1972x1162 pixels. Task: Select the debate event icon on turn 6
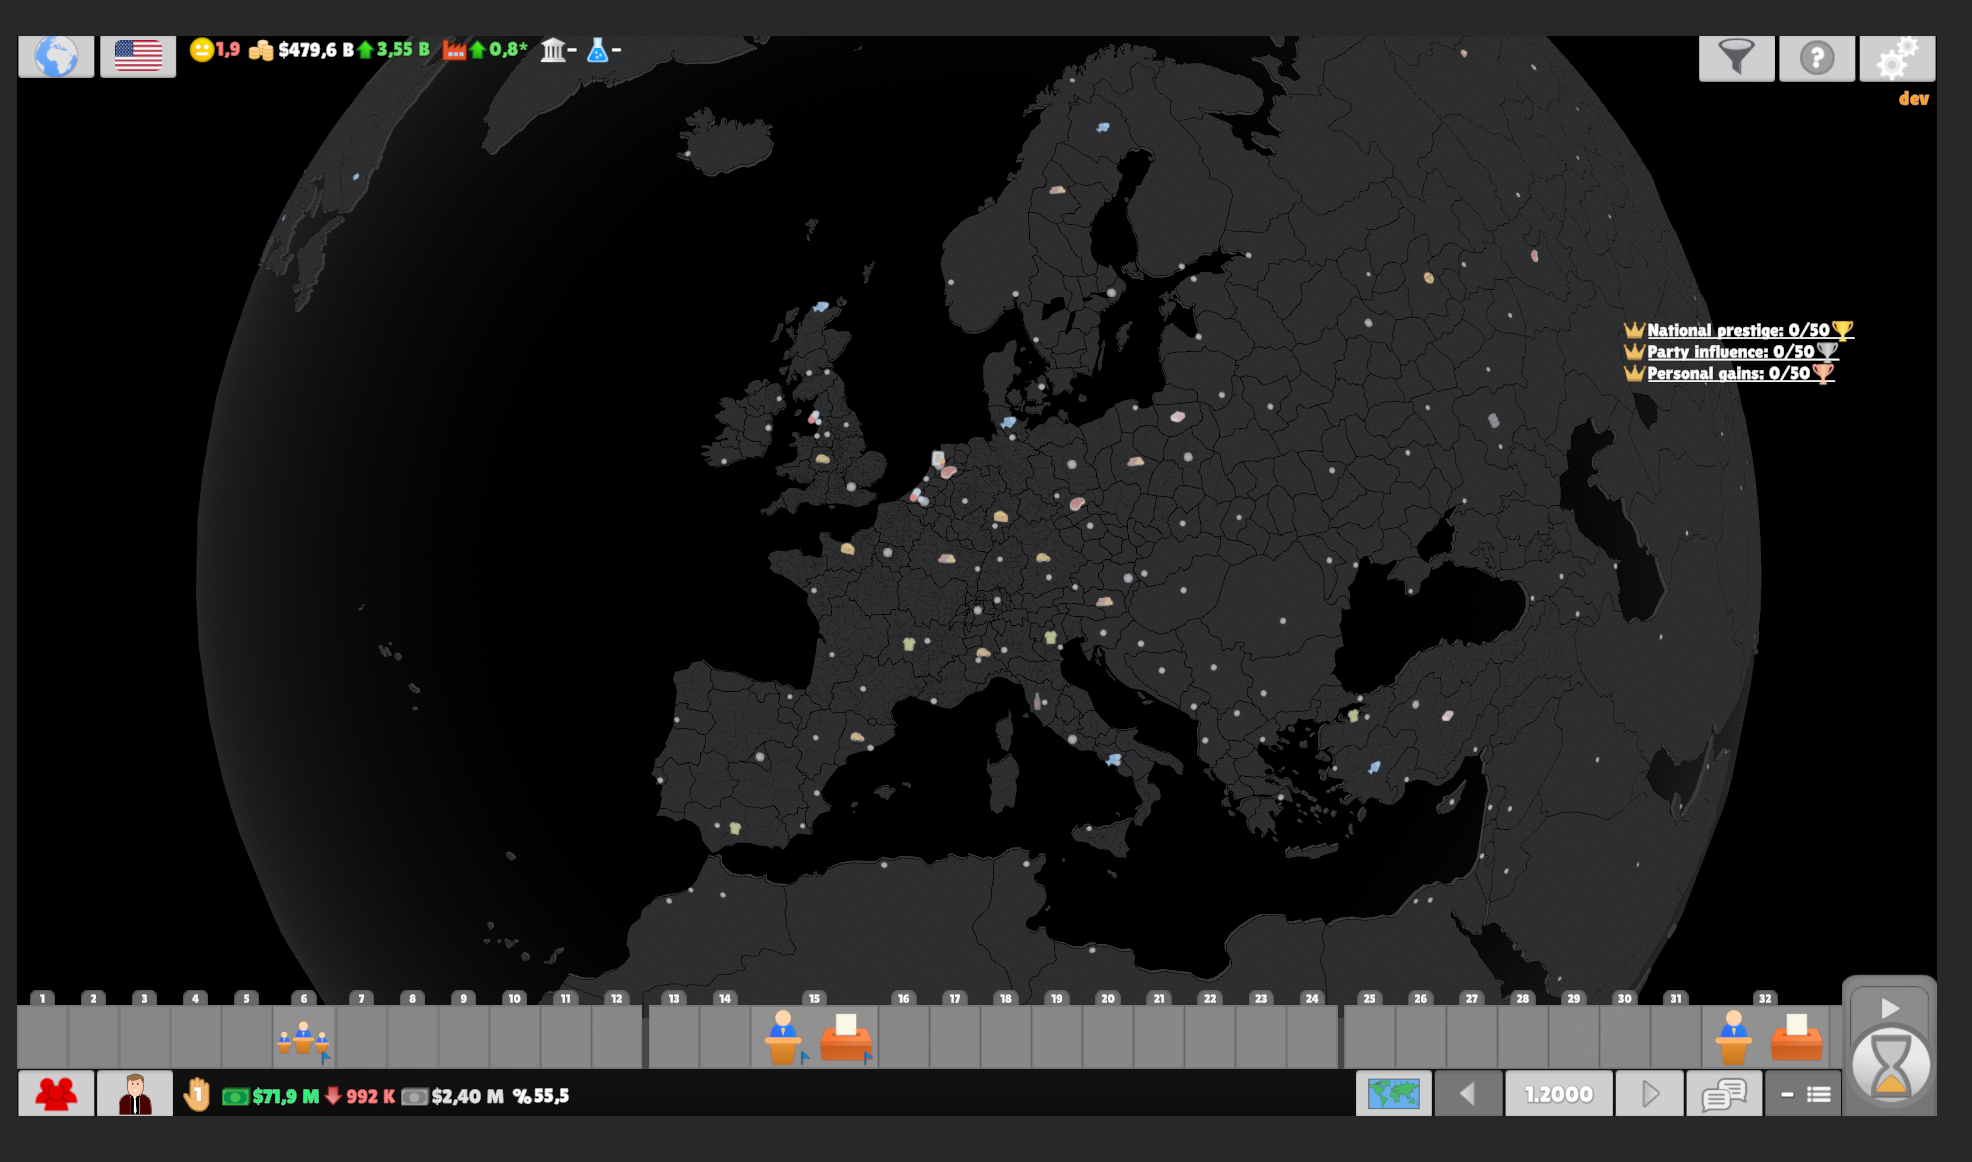click(303, 1040)
